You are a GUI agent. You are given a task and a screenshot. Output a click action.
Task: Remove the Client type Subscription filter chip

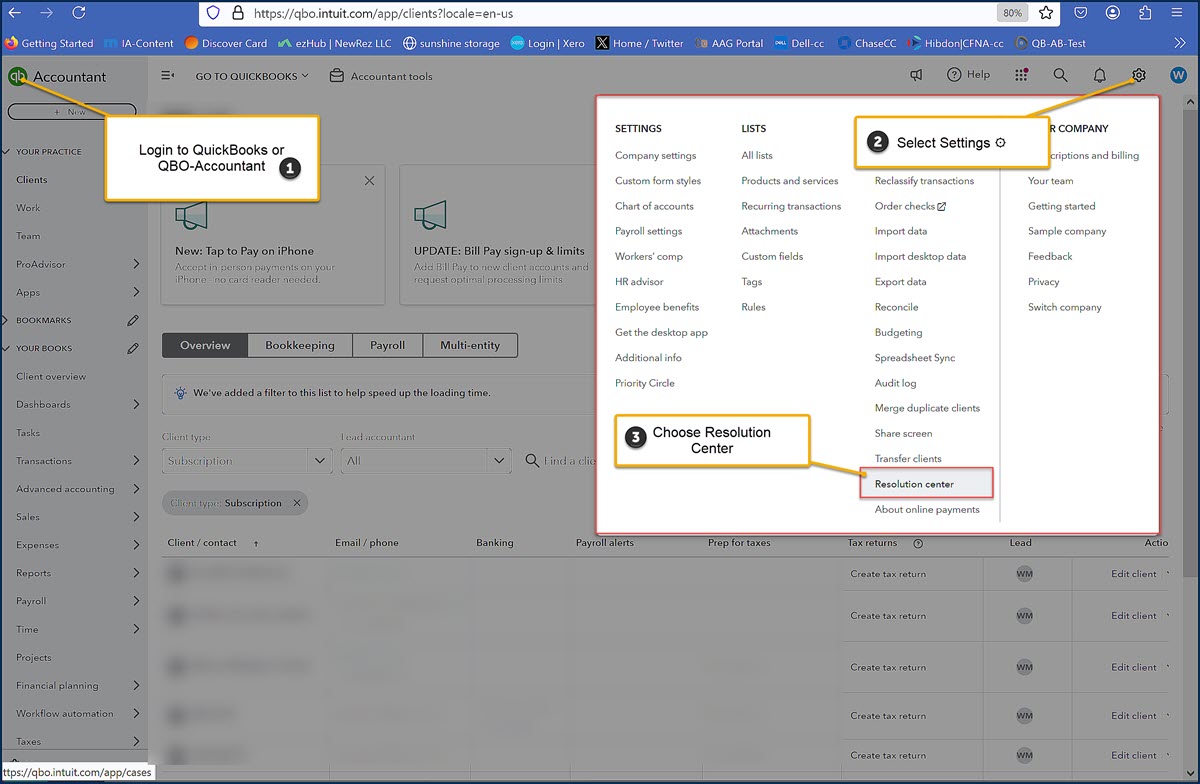[297, 503]
